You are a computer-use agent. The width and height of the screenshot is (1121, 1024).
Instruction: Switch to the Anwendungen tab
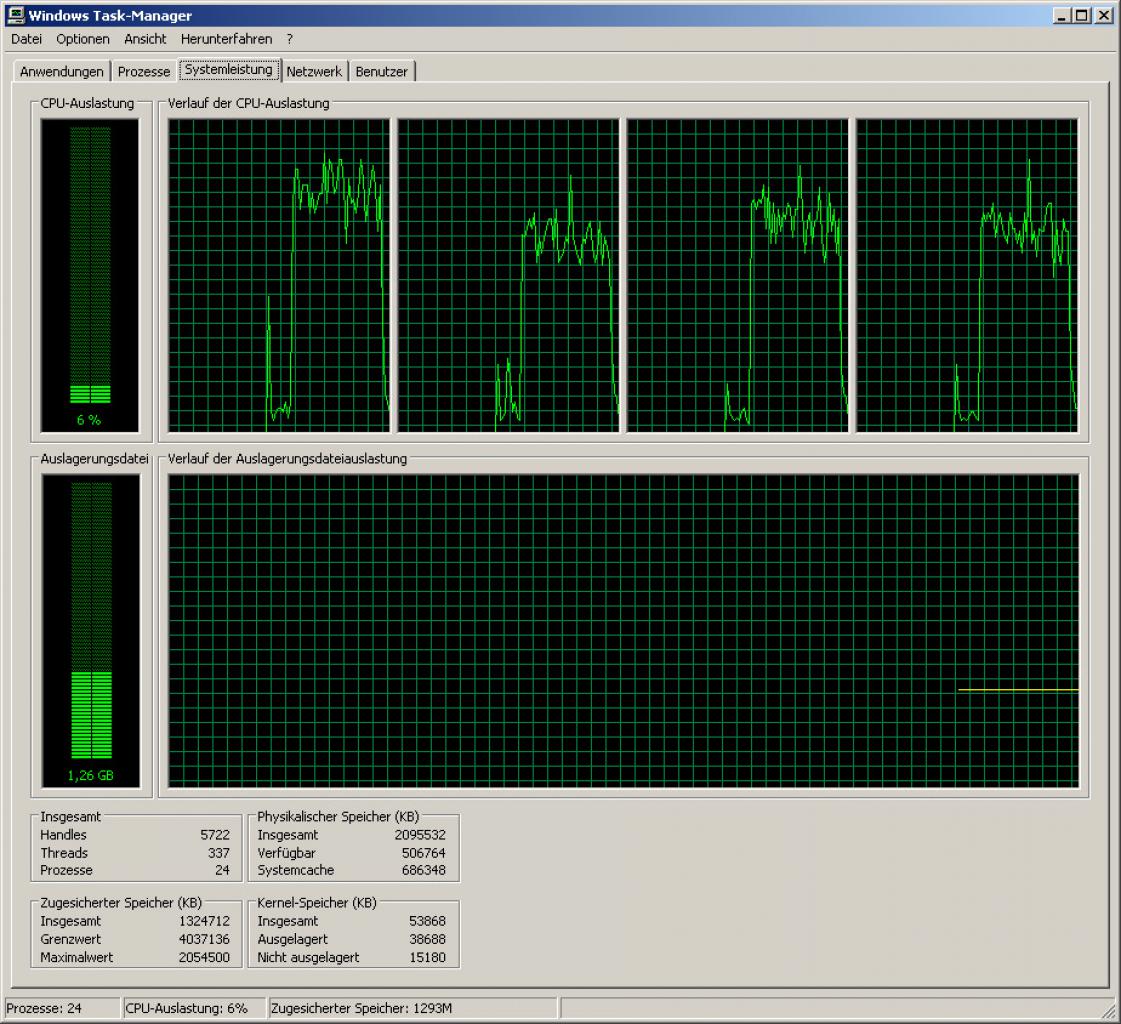tap(61, 72)
